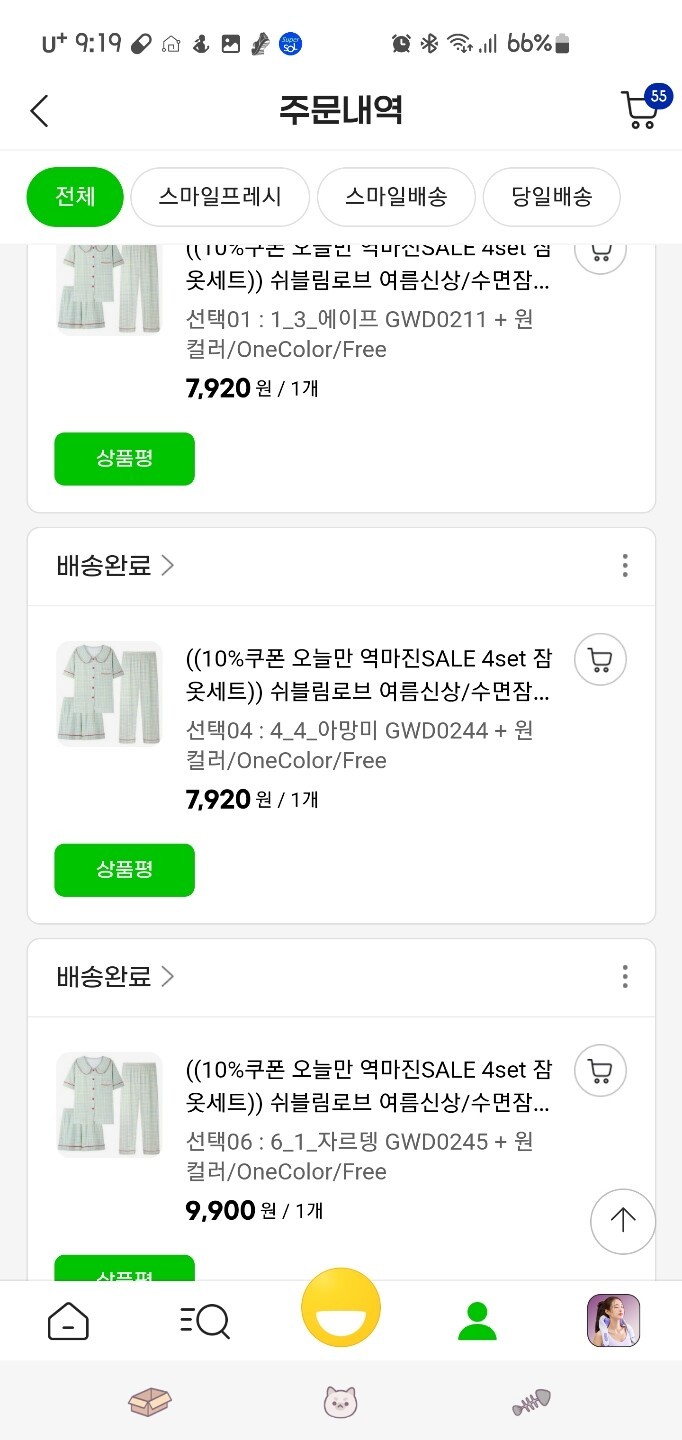Image resolution: width=682 pixels, height=1440 pixels.
Task: Select the 전체 filter tab
Action: [75, 197]
